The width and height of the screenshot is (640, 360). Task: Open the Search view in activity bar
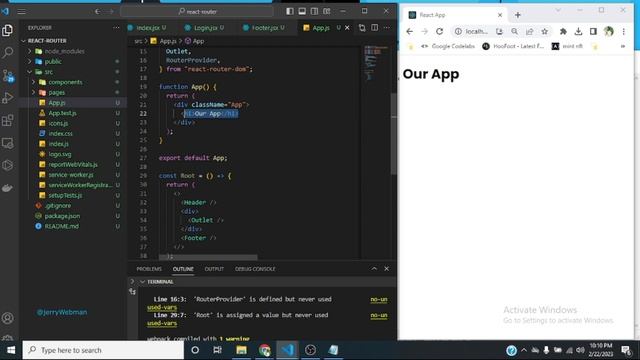point(7,52)
